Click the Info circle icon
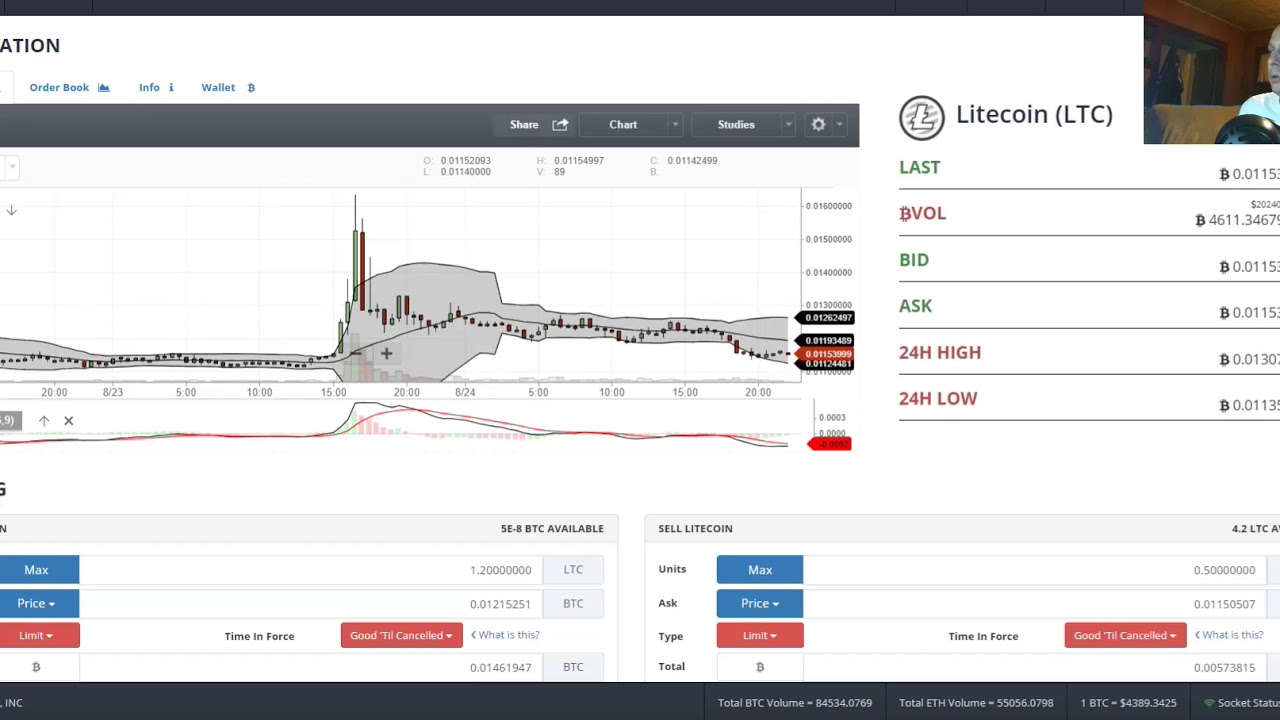The height and width of the screenshot is (720, 1280). pos(170,87)
